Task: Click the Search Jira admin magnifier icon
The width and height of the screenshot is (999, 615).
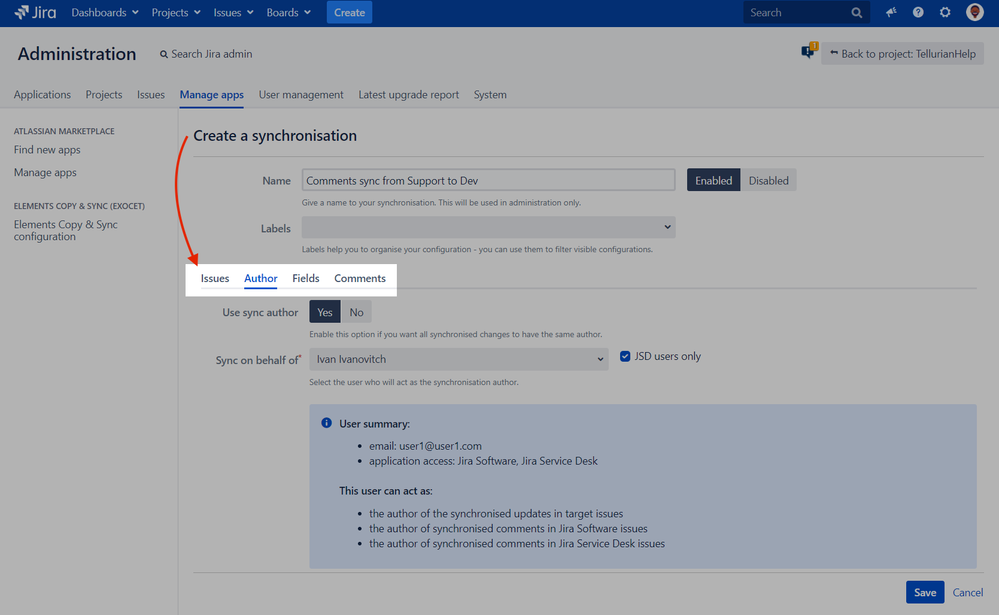Action: [163, 54]
